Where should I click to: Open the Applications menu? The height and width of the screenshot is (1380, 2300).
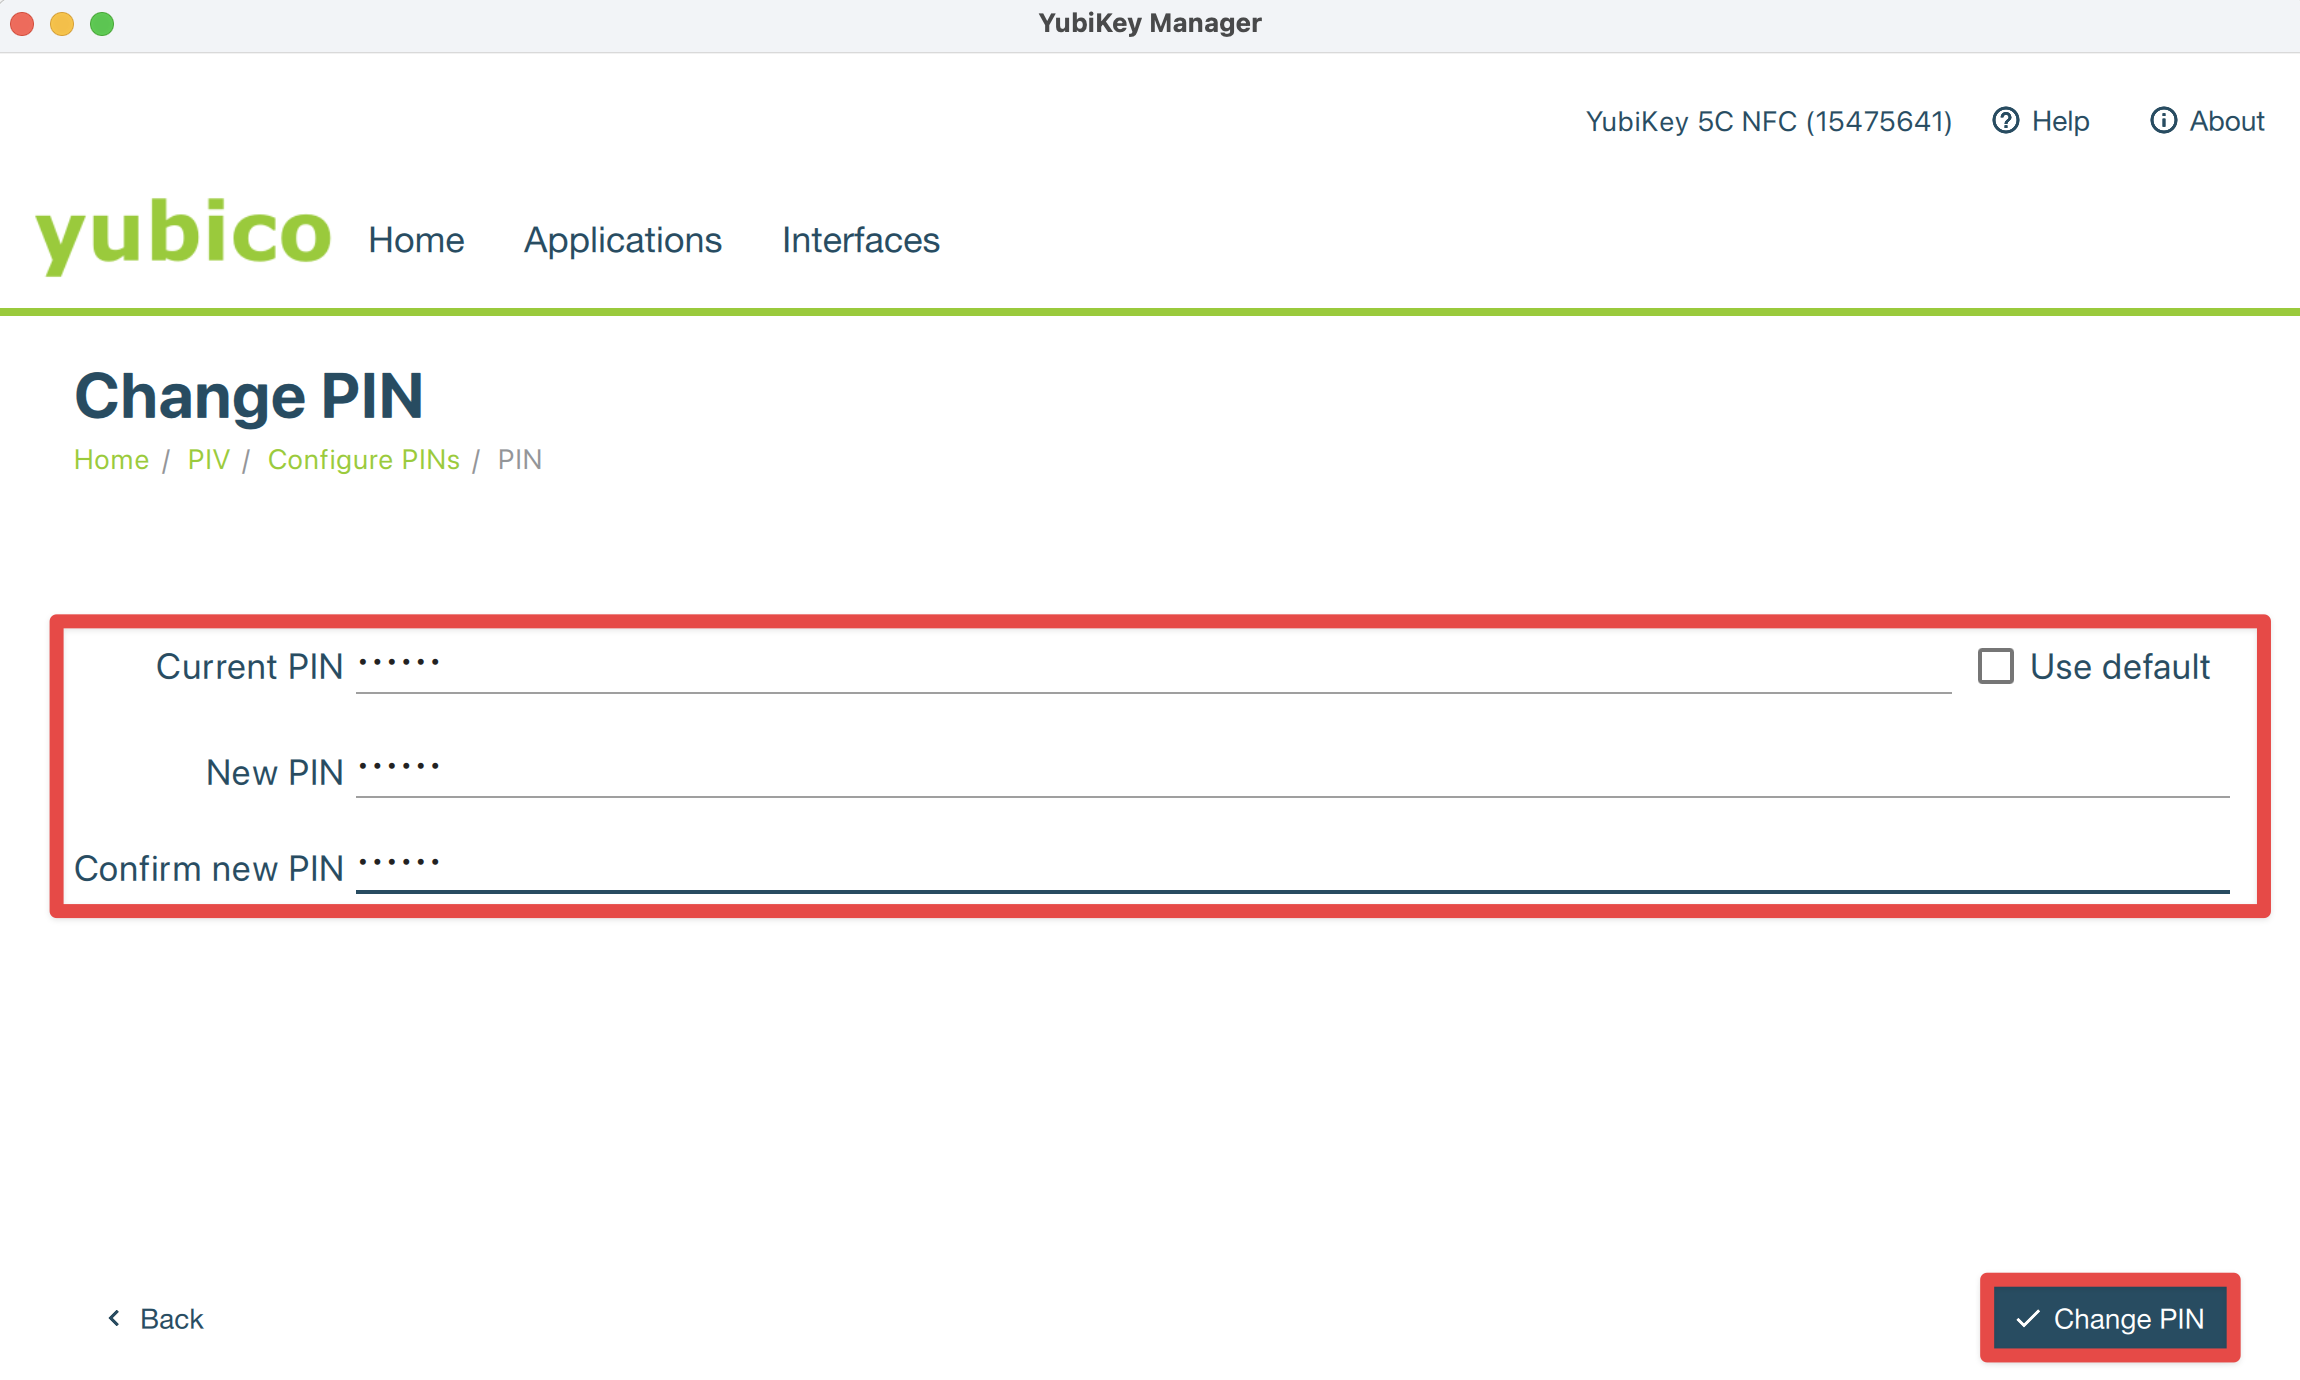(x=622, y=240)
